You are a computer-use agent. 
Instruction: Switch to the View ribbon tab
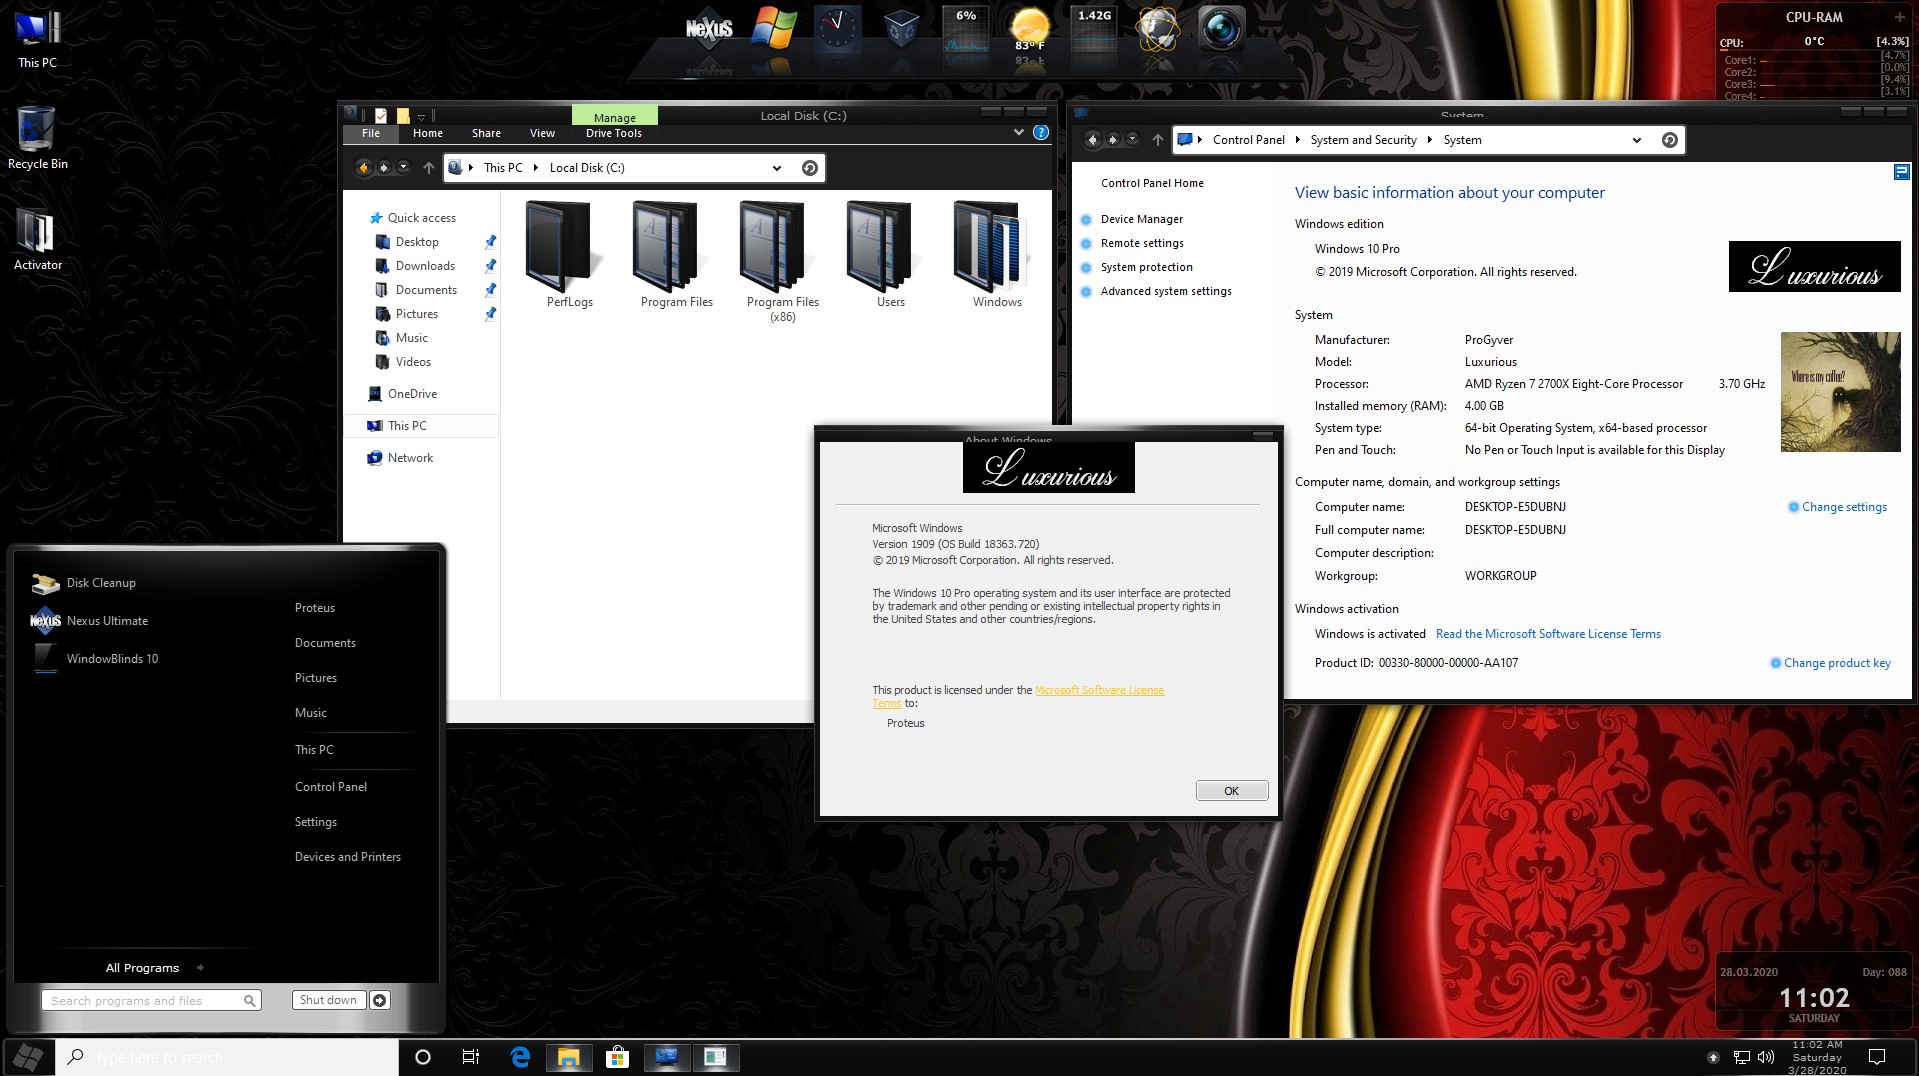542,133
